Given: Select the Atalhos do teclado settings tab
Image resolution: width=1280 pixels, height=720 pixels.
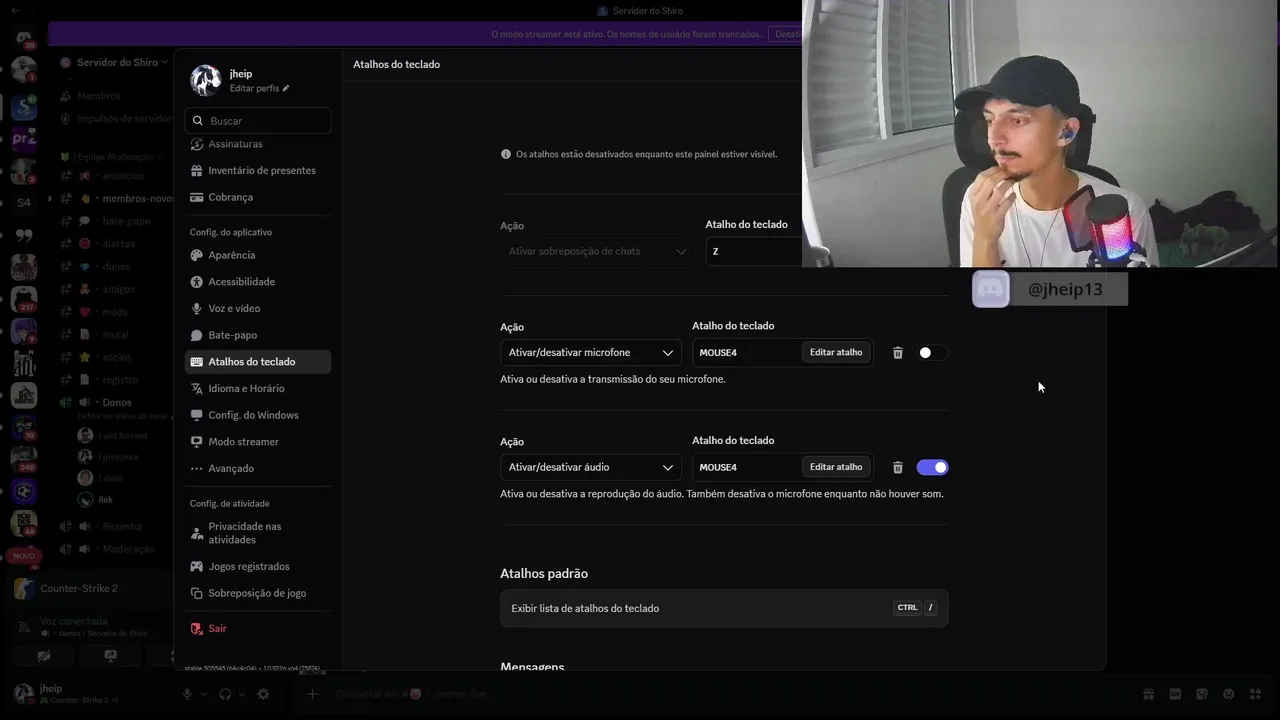Looking at the screenshot, I should tap(258, 362).
